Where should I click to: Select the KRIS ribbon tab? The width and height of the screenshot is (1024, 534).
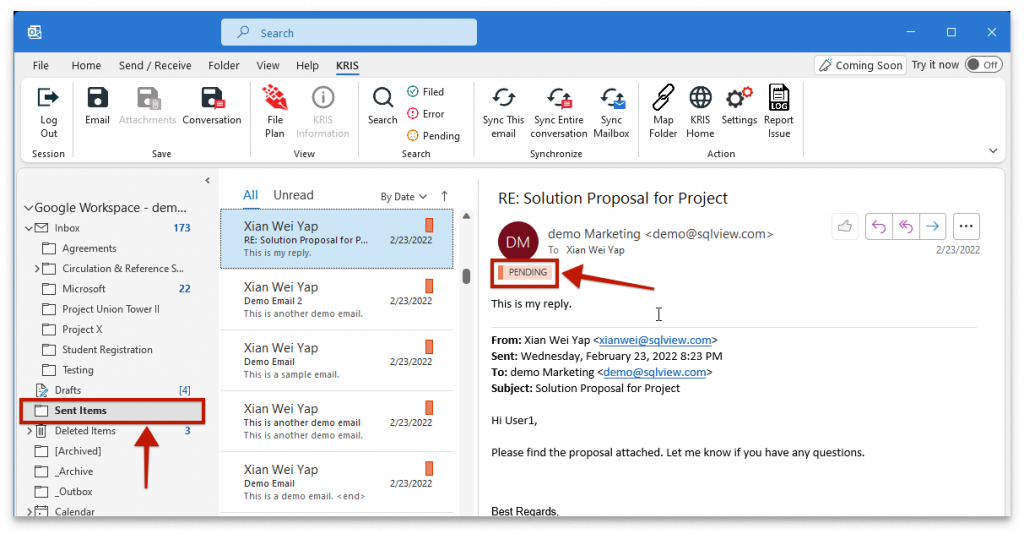(x=347, y=65)
